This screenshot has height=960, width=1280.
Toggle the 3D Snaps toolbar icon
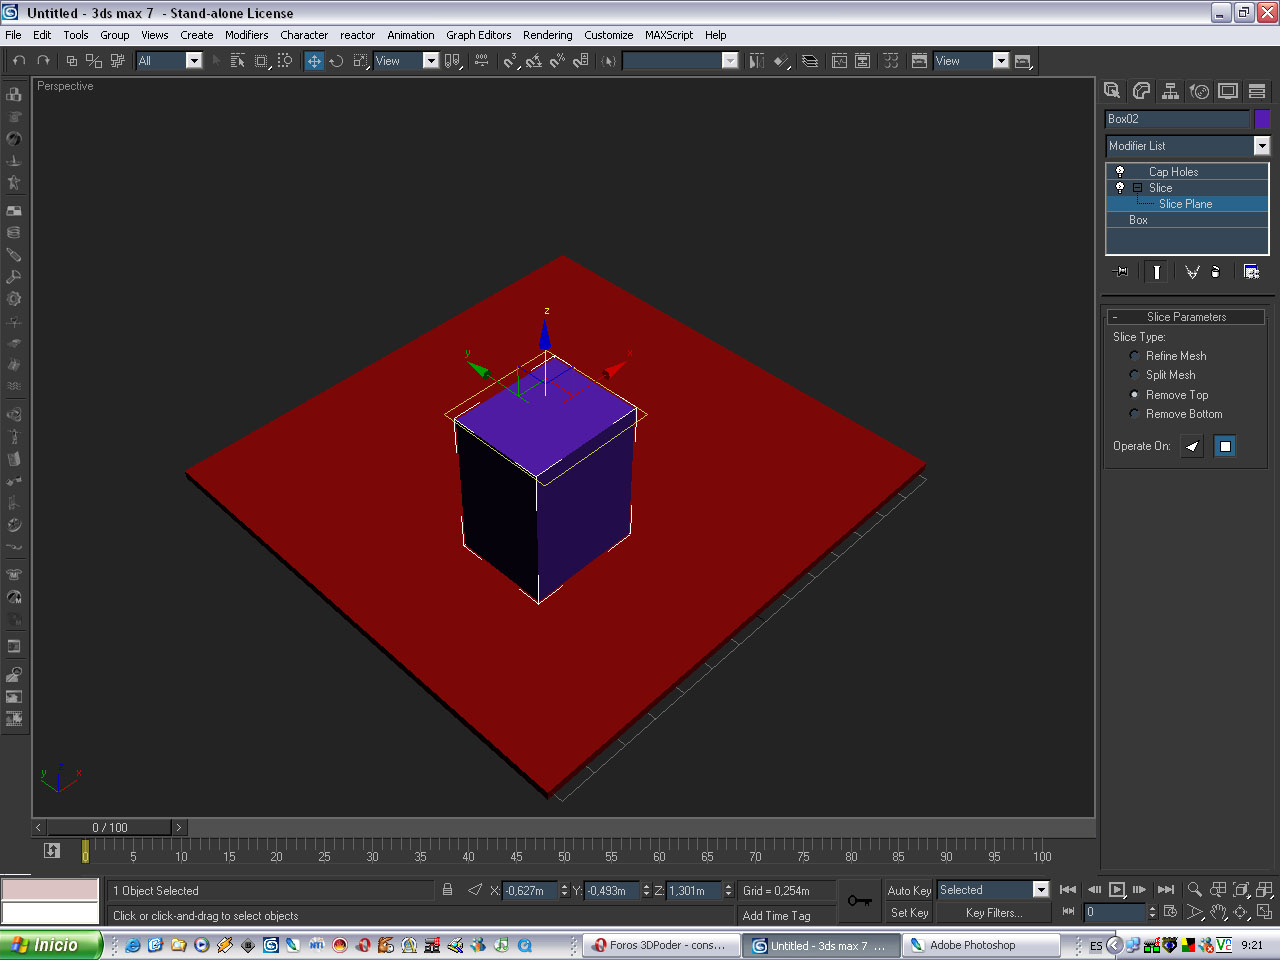coord(510,61)
